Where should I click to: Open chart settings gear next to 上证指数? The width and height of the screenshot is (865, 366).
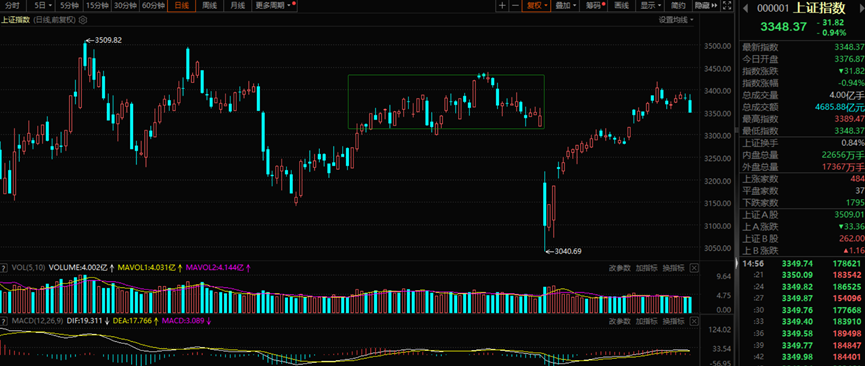pyautogui.click(x=83, y=20)
